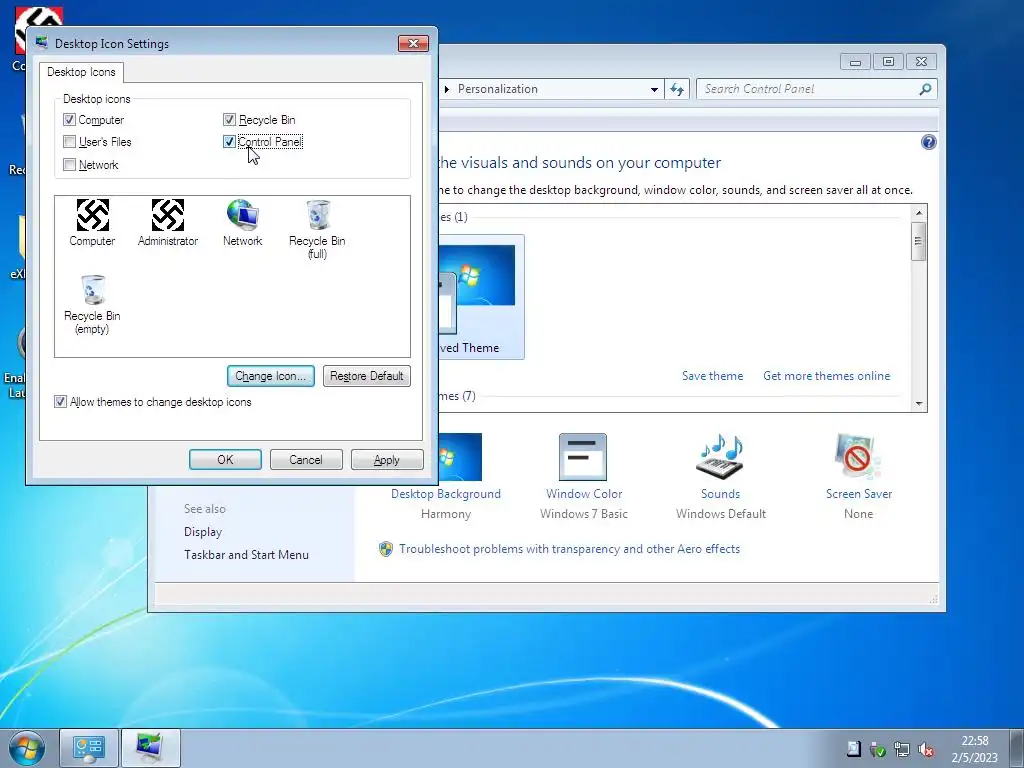Click the Save theme link
The height and width of the screenshot is (768, 1024).
click(x=712, y=376)
